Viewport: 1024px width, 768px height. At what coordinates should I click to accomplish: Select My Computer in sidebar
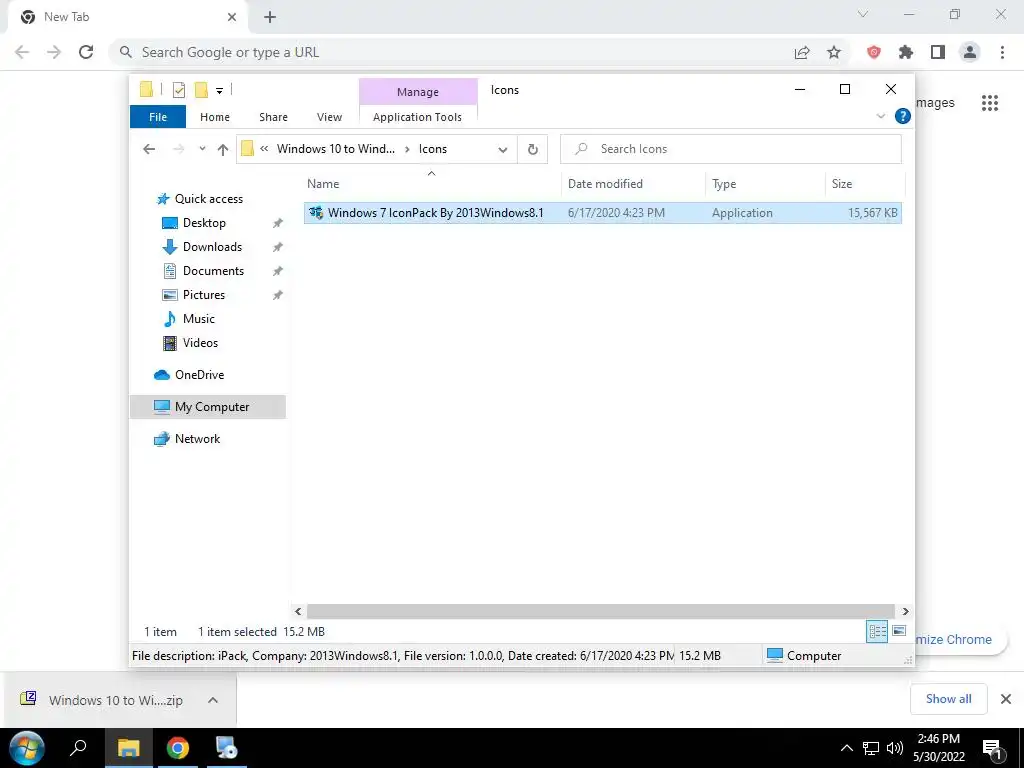tap(208, 407)
